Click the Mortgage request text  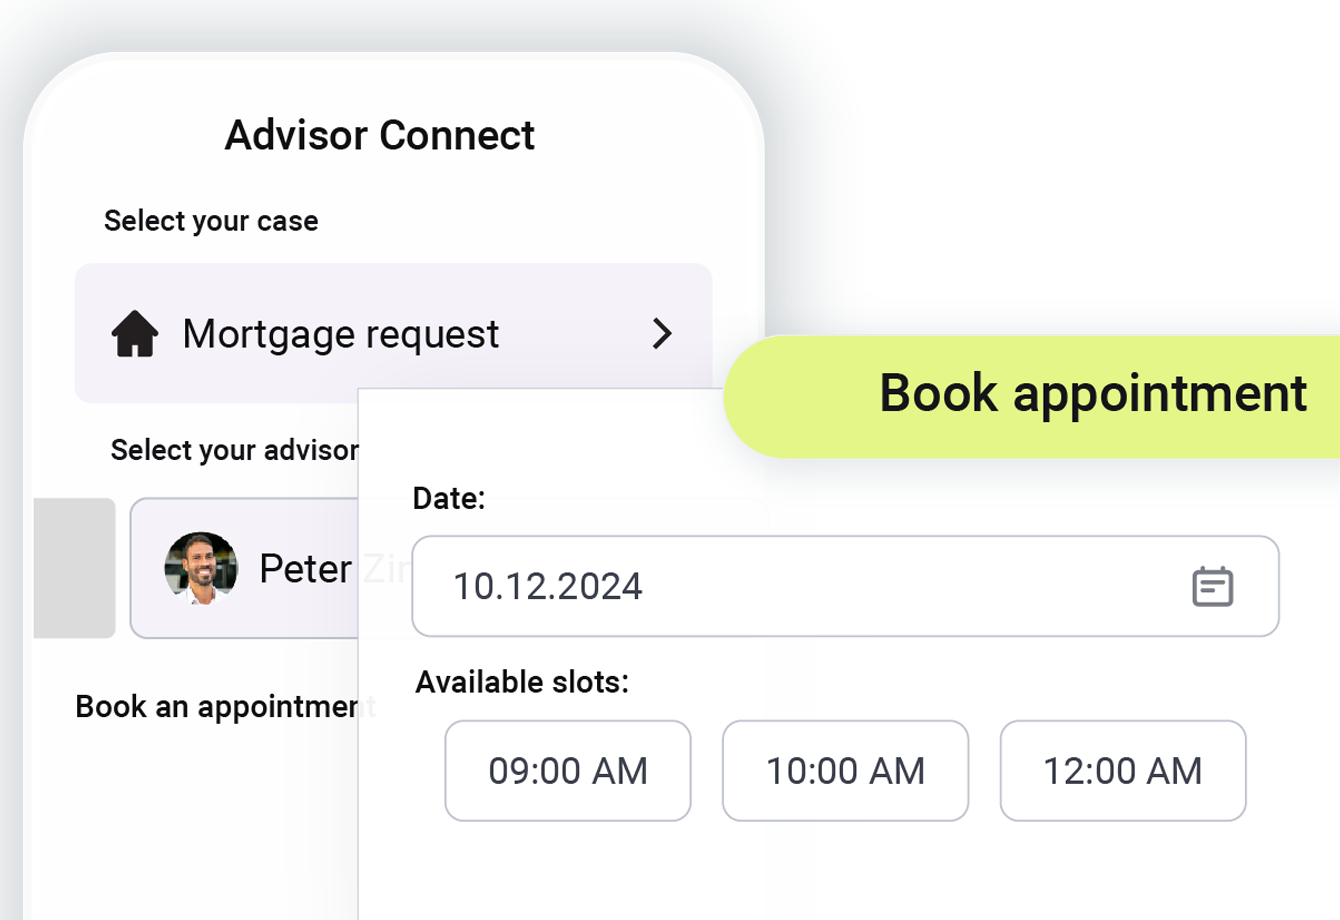[340, 334]
